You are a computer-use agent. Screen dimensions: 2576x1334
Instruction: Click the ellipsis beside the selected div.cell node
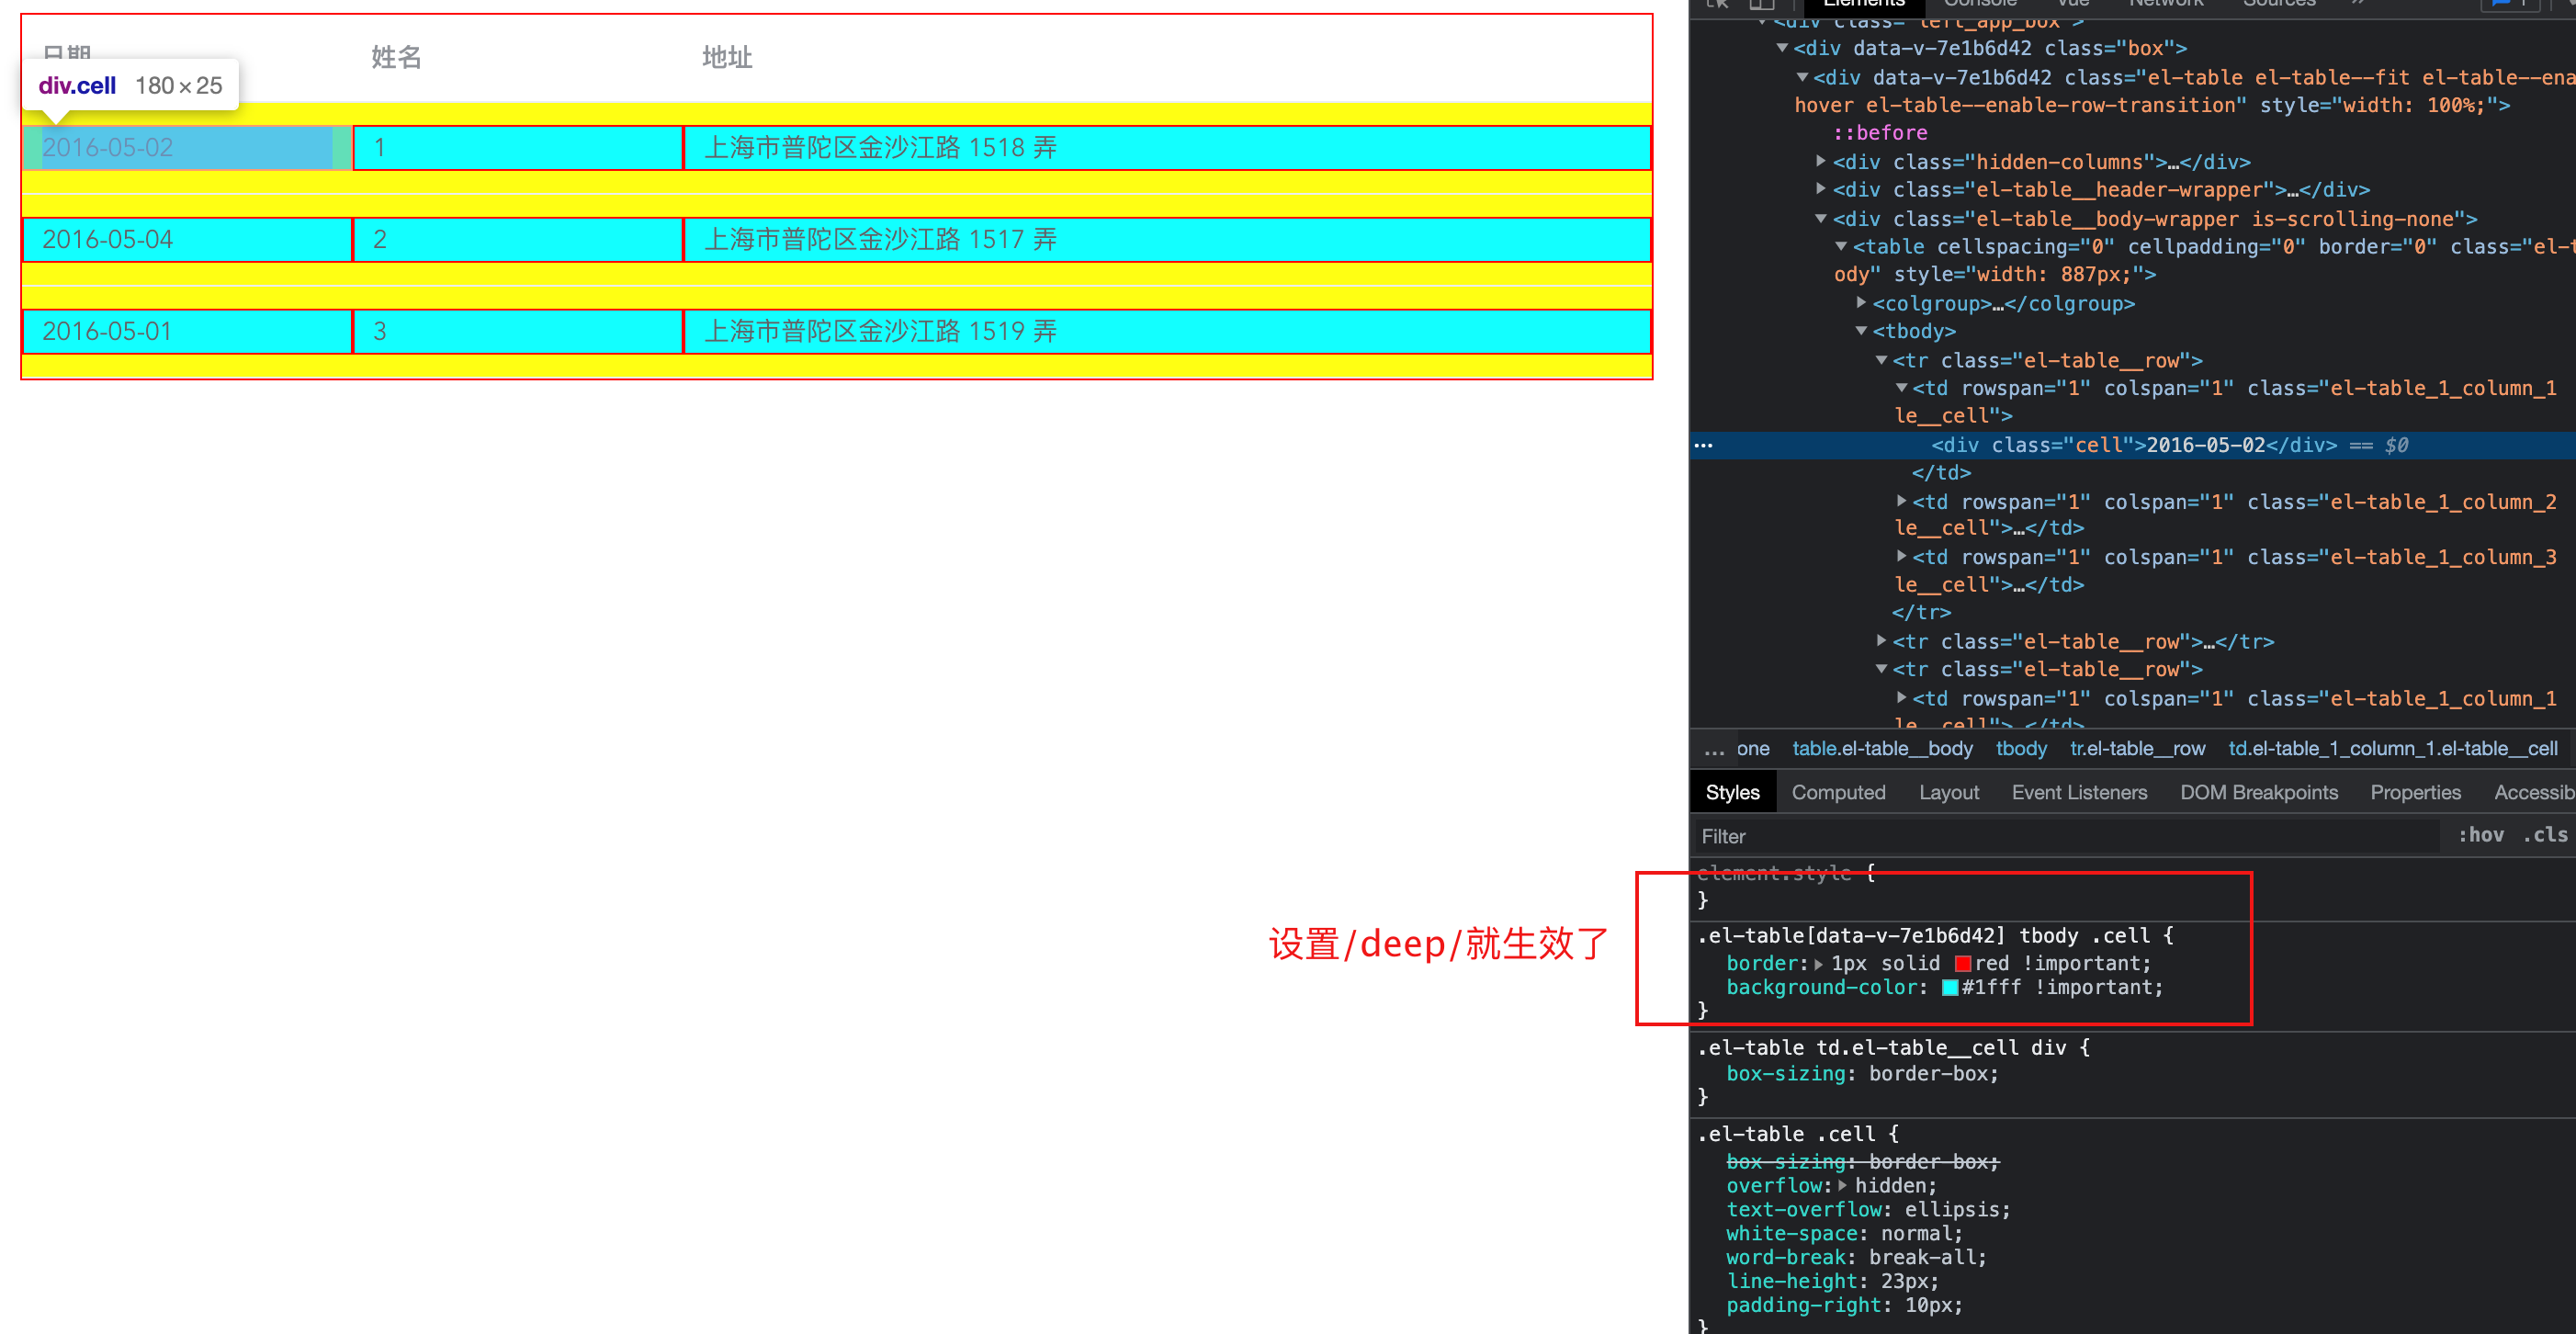(1703, 445)
